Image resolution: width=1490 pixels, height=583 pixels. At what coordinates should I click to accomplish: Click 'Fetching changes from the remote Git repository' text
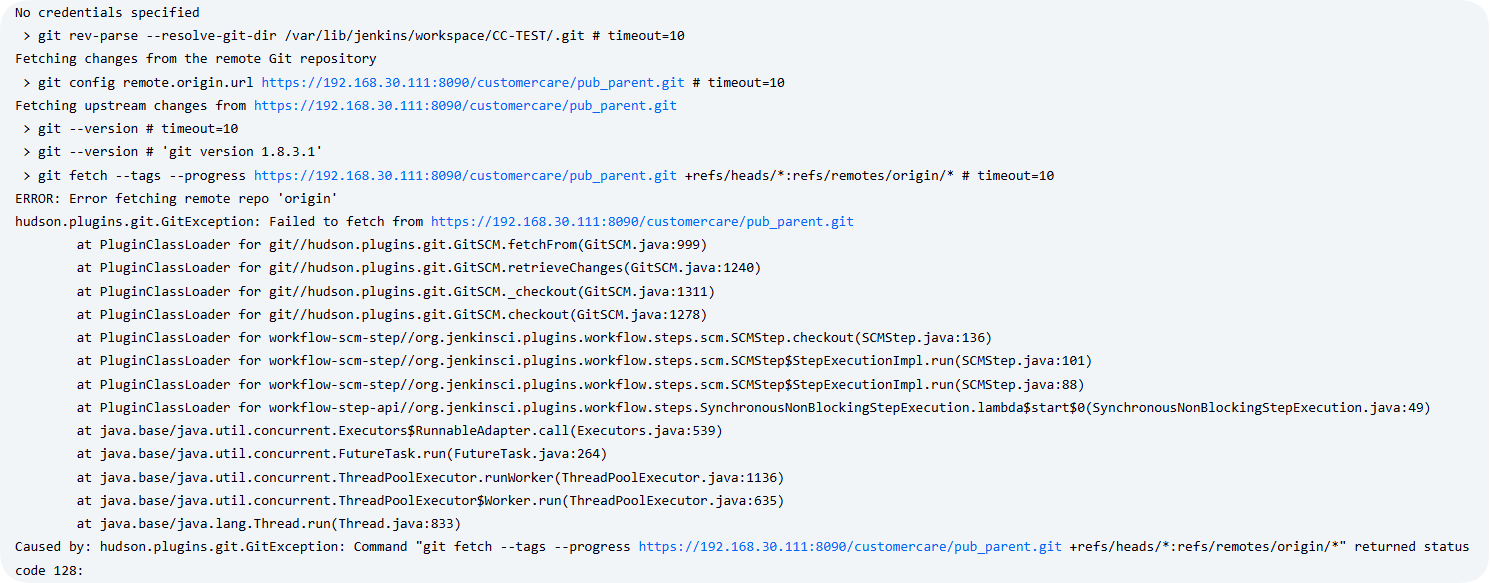(195, 59)
